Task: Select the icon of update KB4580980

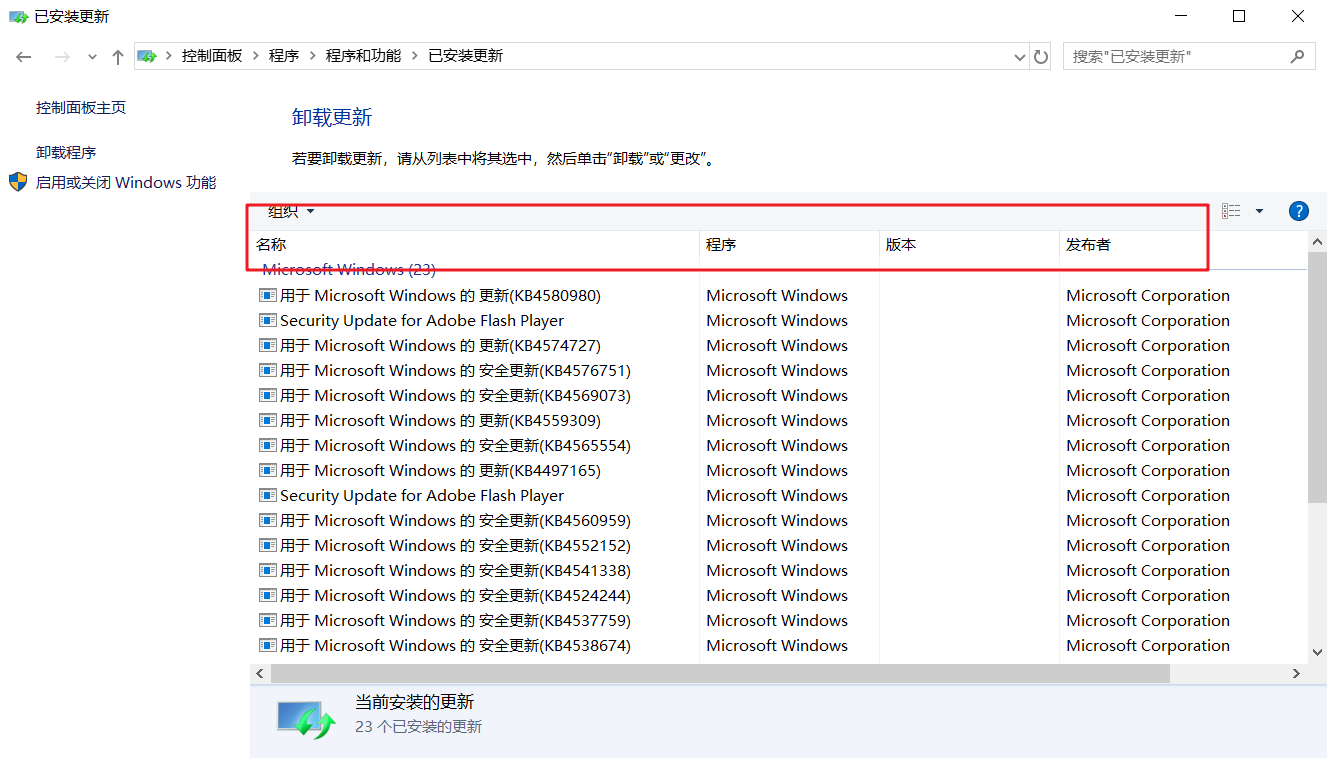Action: (267, 296)
